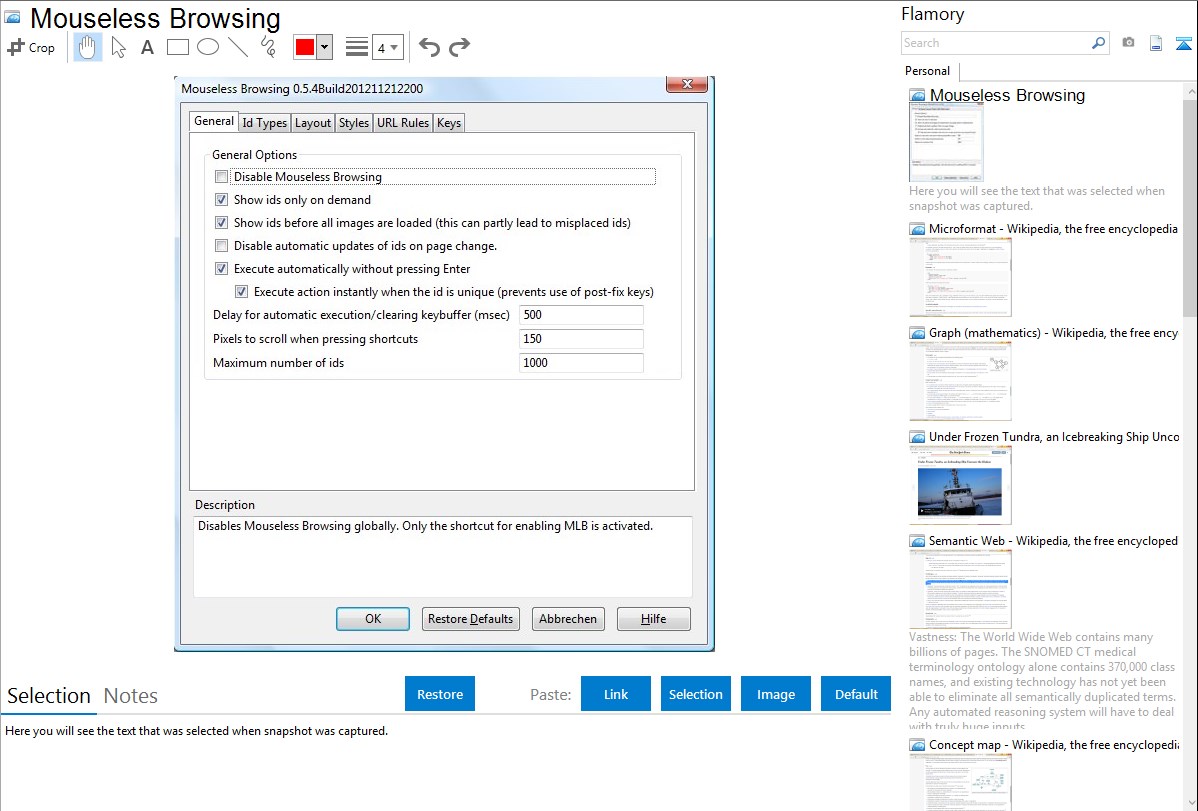Paste as Link
The height and width of the screenshot is (811, 1198).
[x=616, y=693]
